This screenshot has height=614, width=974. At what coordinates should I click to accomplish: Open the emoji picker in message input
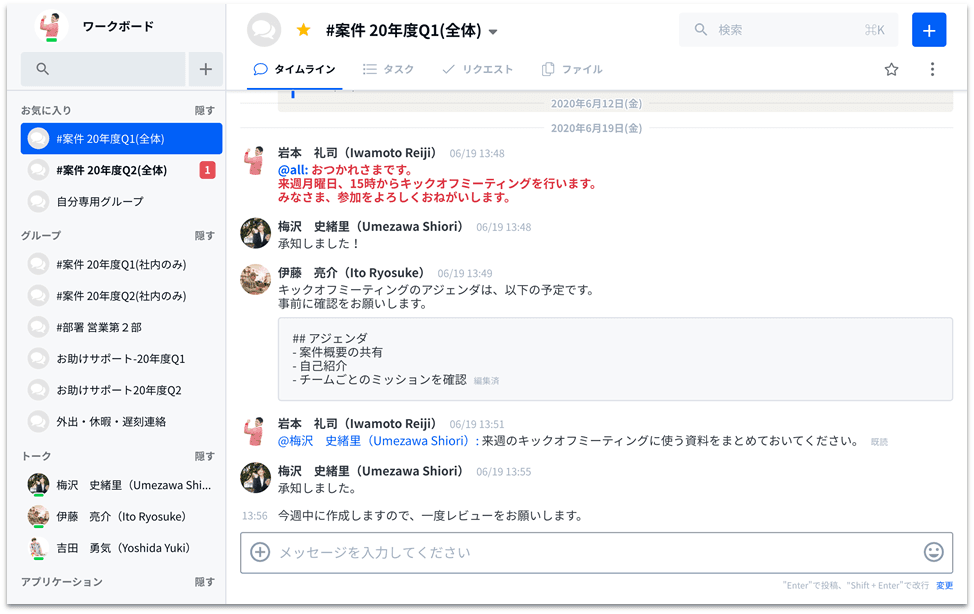click(x=933, y=552)
